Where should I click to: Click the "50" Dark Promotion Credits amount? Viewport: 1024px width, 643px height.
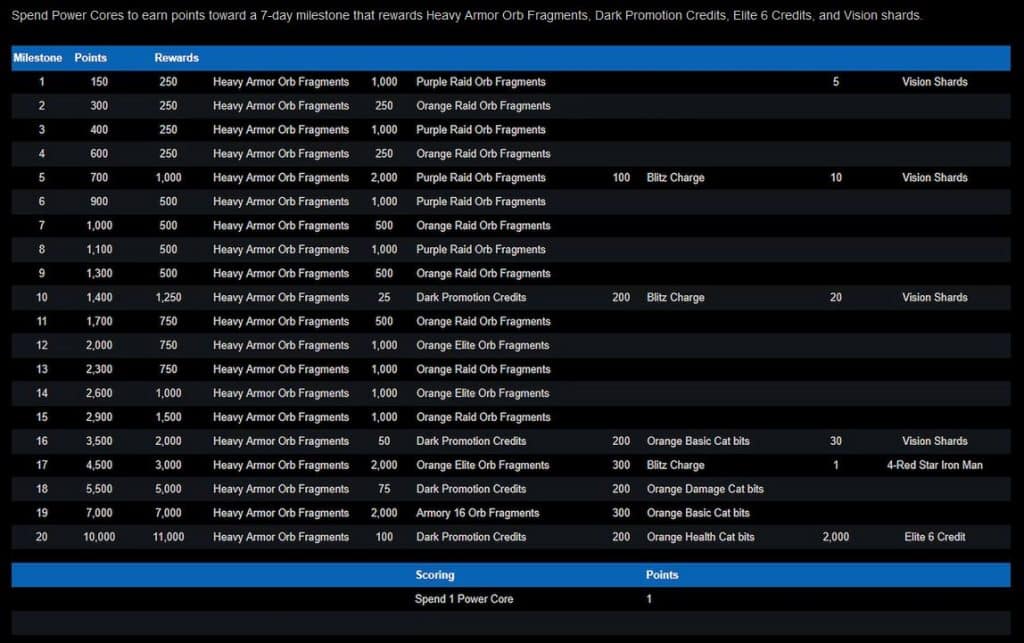pyautogui.click(x=384, y=441)
